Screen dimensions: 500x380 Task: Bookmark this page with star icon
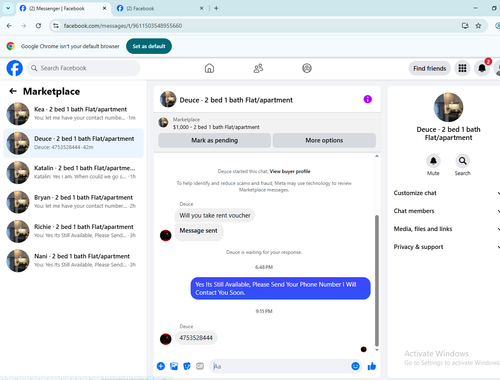[478, 26]
